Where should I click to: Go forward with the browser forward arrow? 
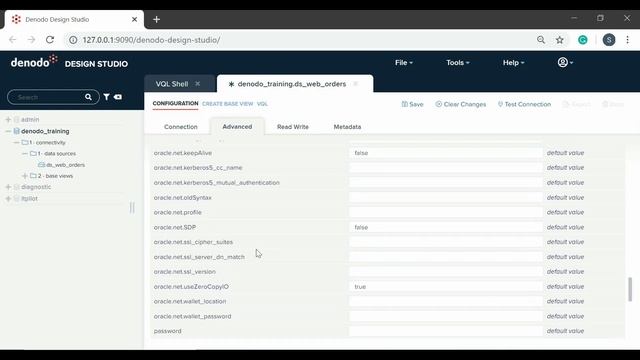click(31, 40)
